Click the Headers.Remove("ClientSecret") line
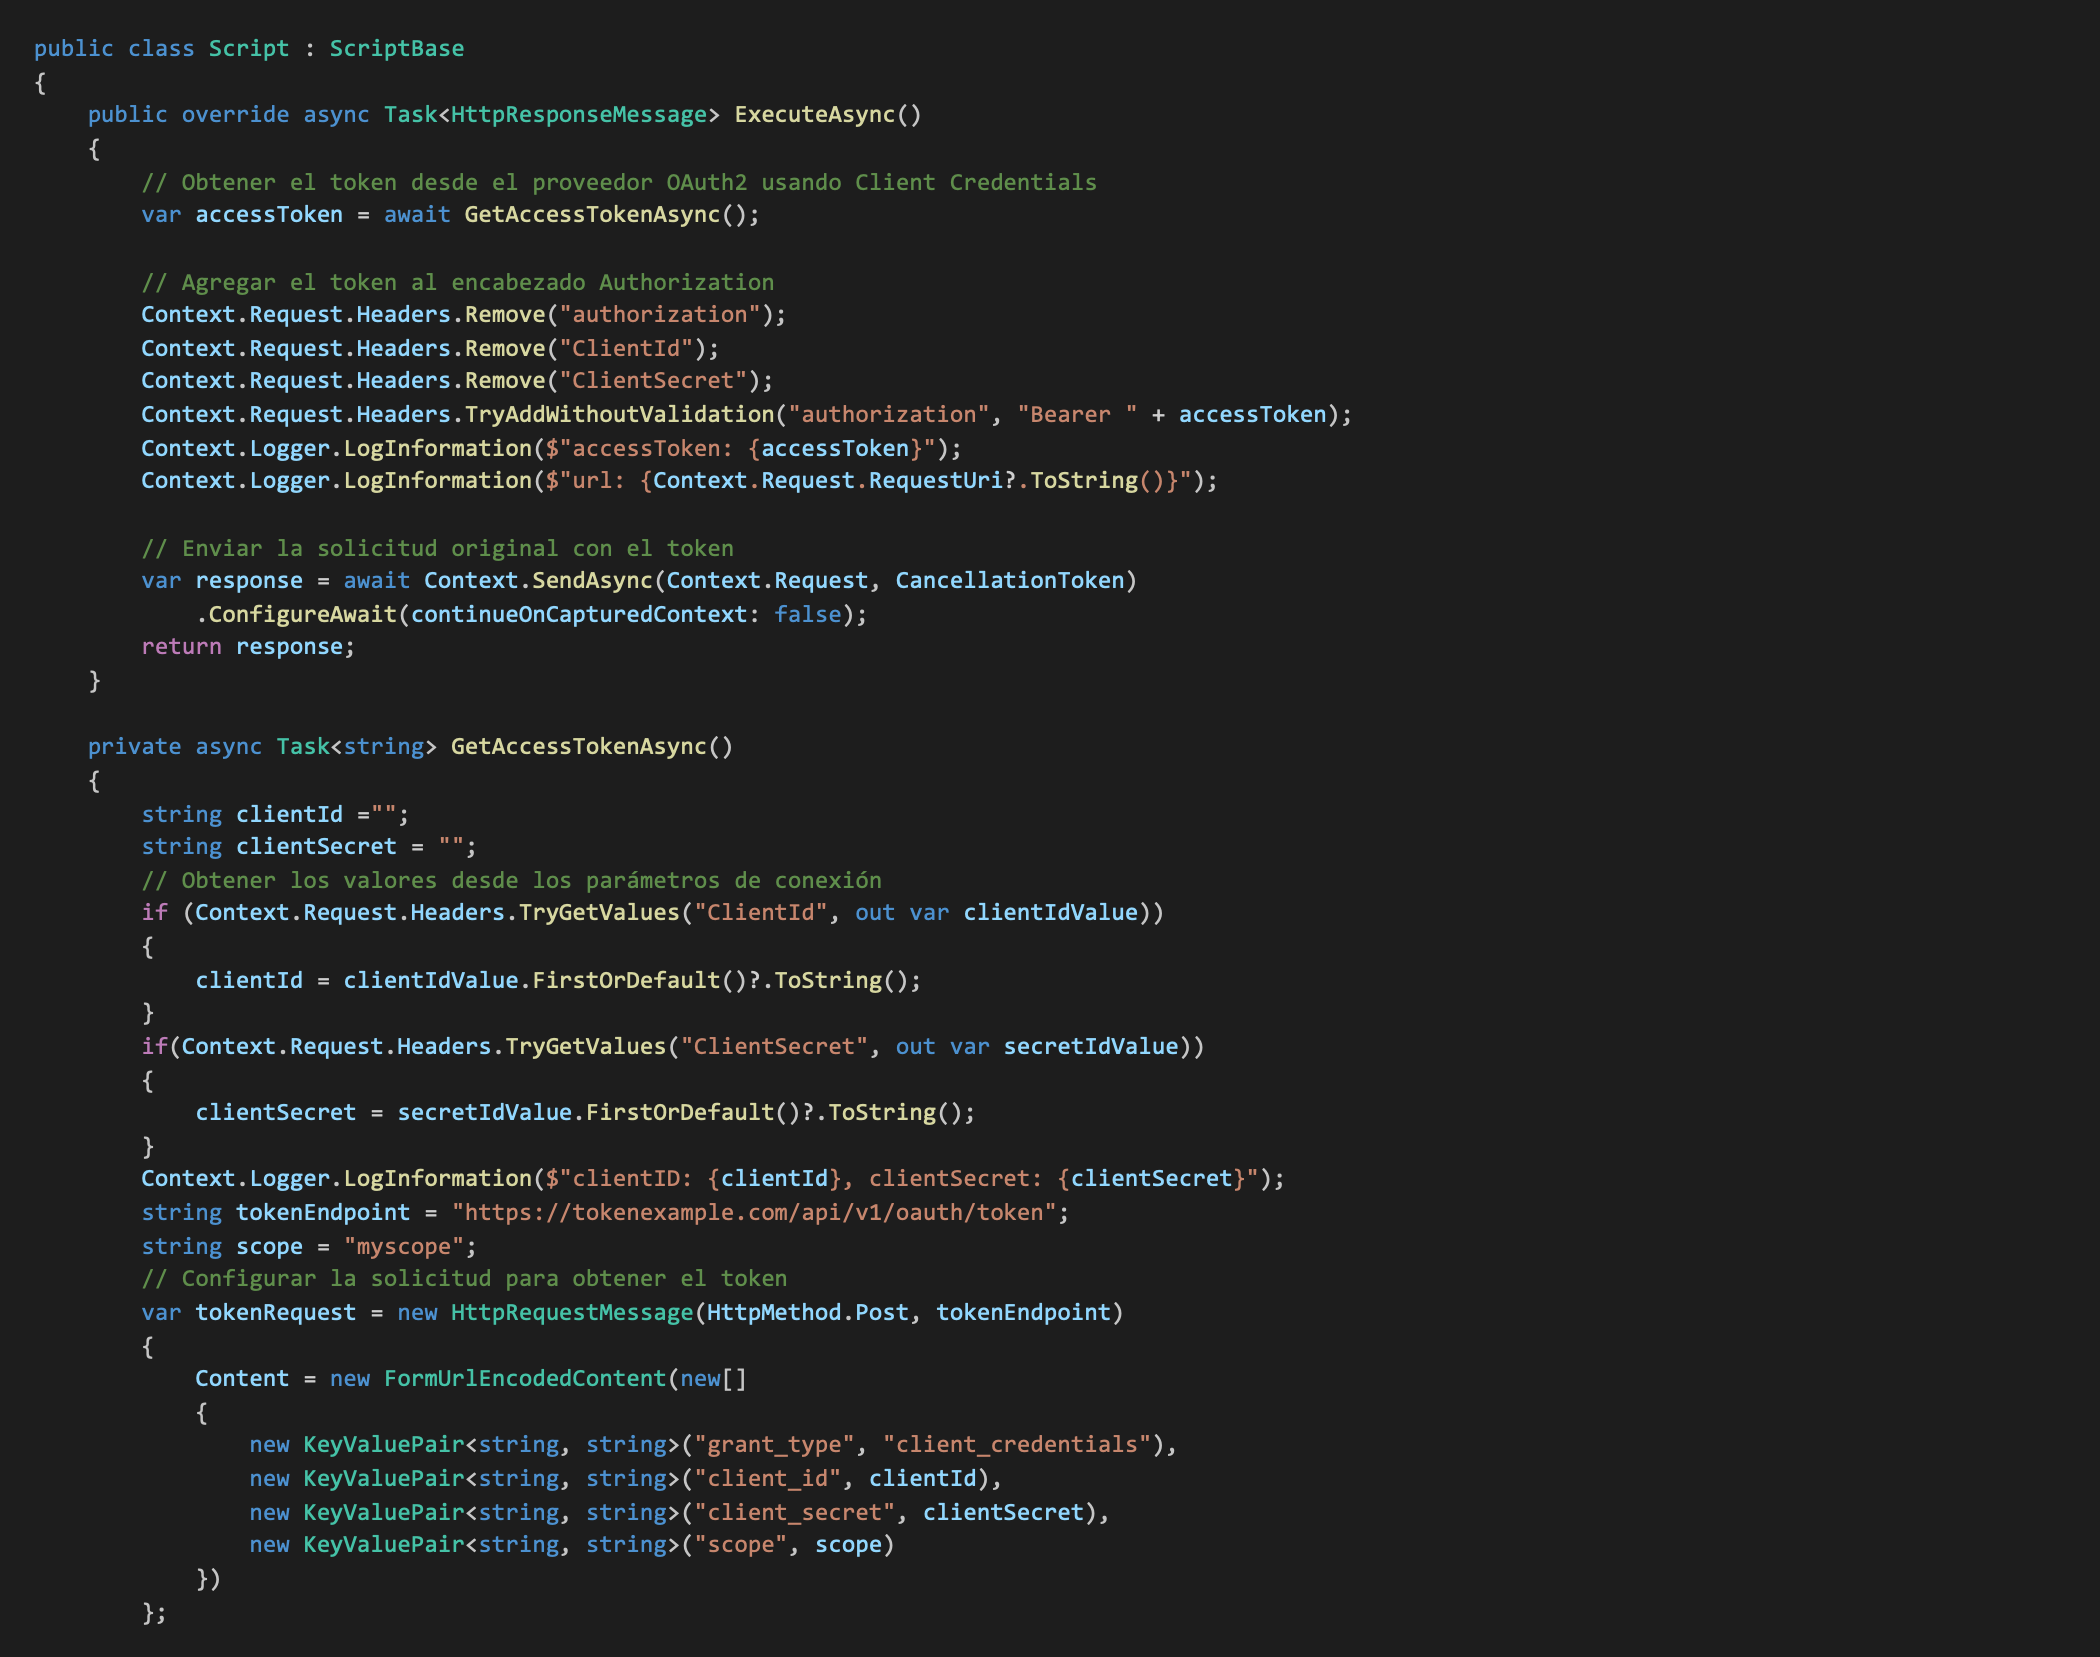The width and height of the screenshot is (2100, 1657). pos(457,380)
